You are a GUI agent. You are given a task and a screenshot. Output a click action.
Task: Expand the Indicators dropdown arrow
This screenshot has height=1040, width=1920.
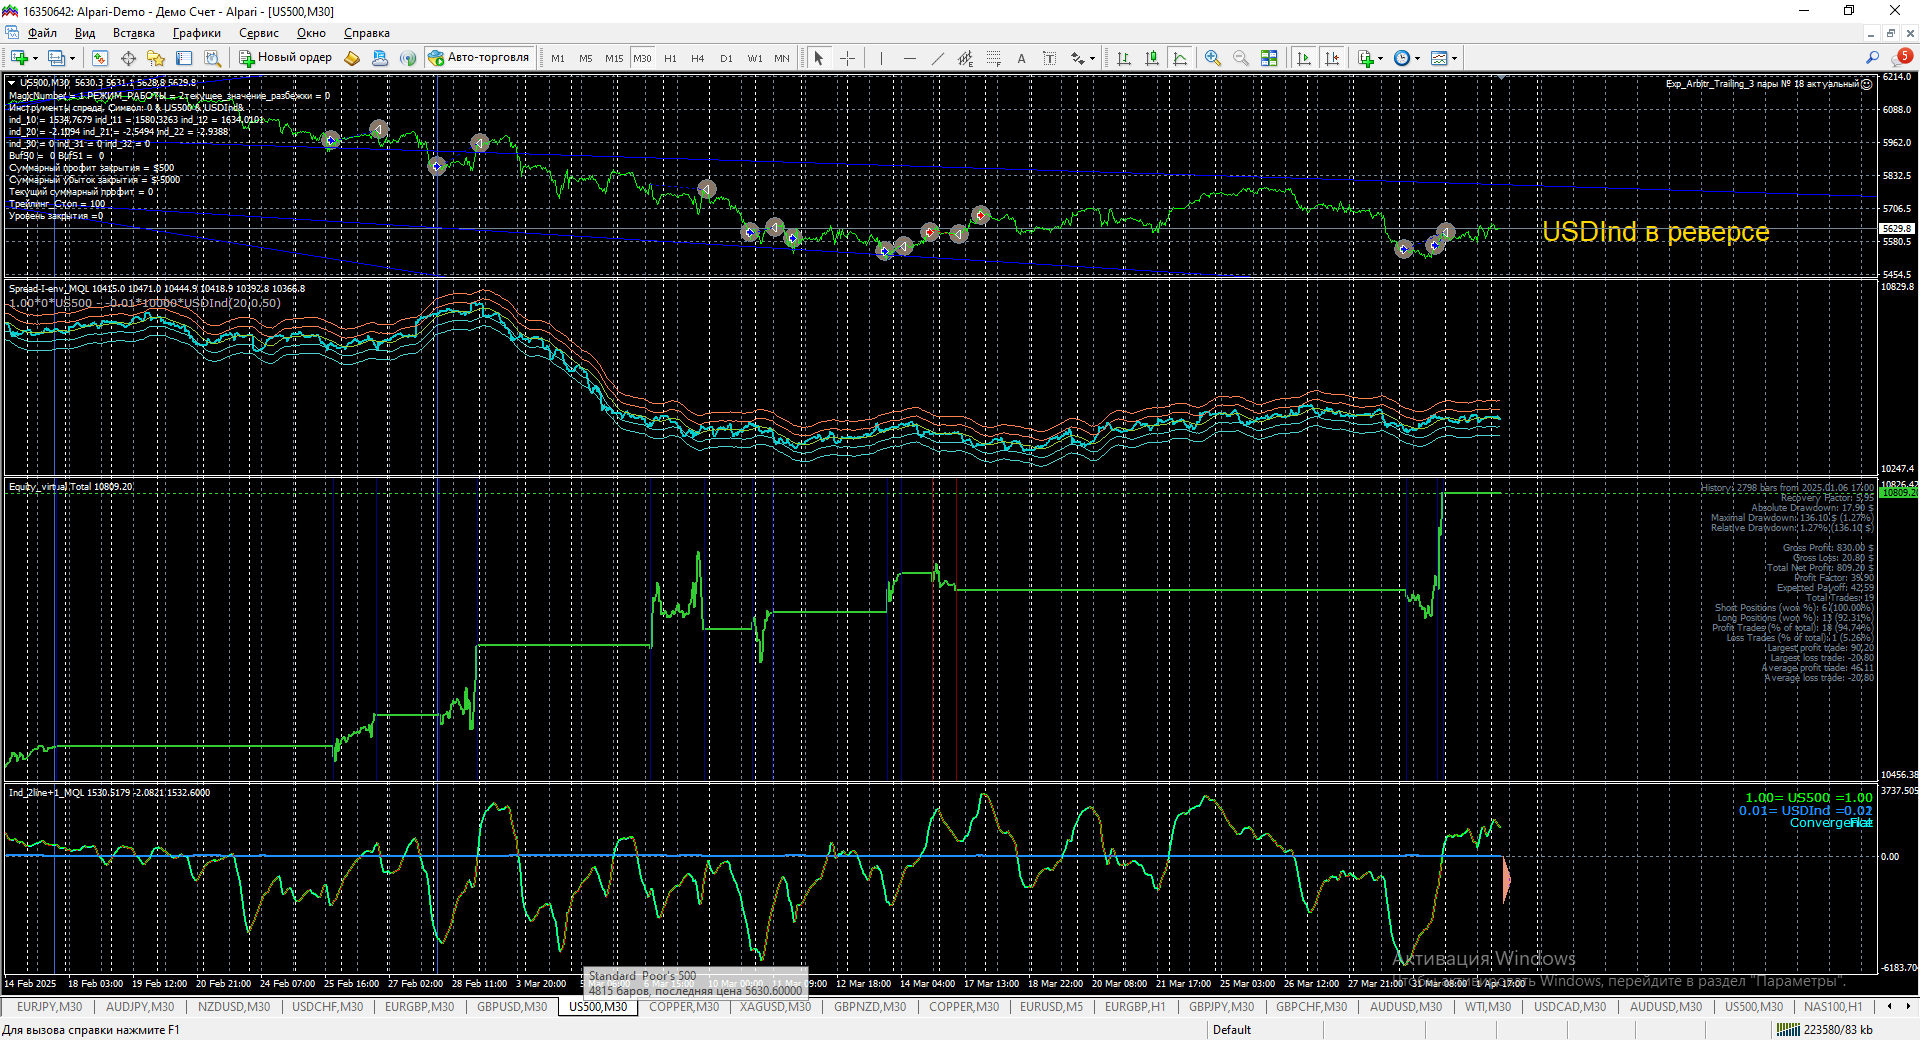pos(1381,58)
